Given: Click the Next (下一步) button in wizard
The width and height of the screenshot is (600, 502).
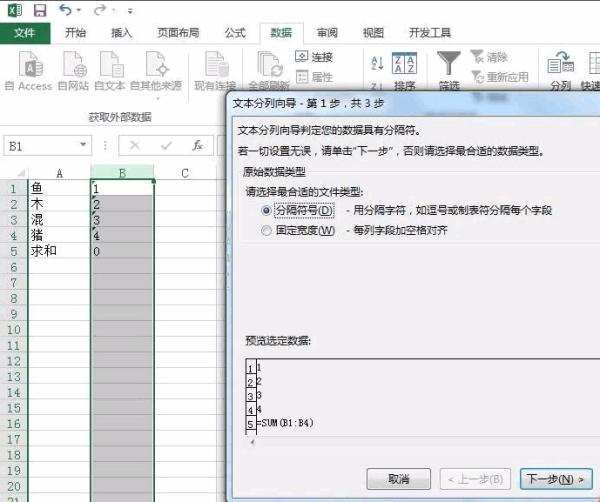Looking at the screenshot, I should point(555,478).
